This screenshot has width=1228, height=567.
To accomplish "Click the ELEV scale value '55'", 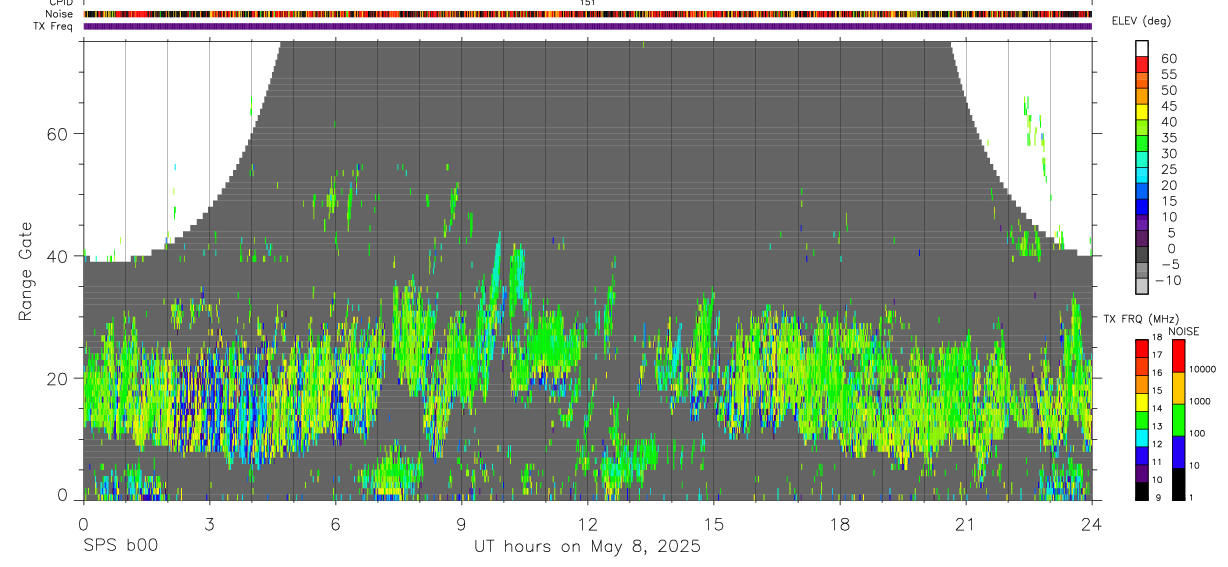I will [x=1168, y=74].
